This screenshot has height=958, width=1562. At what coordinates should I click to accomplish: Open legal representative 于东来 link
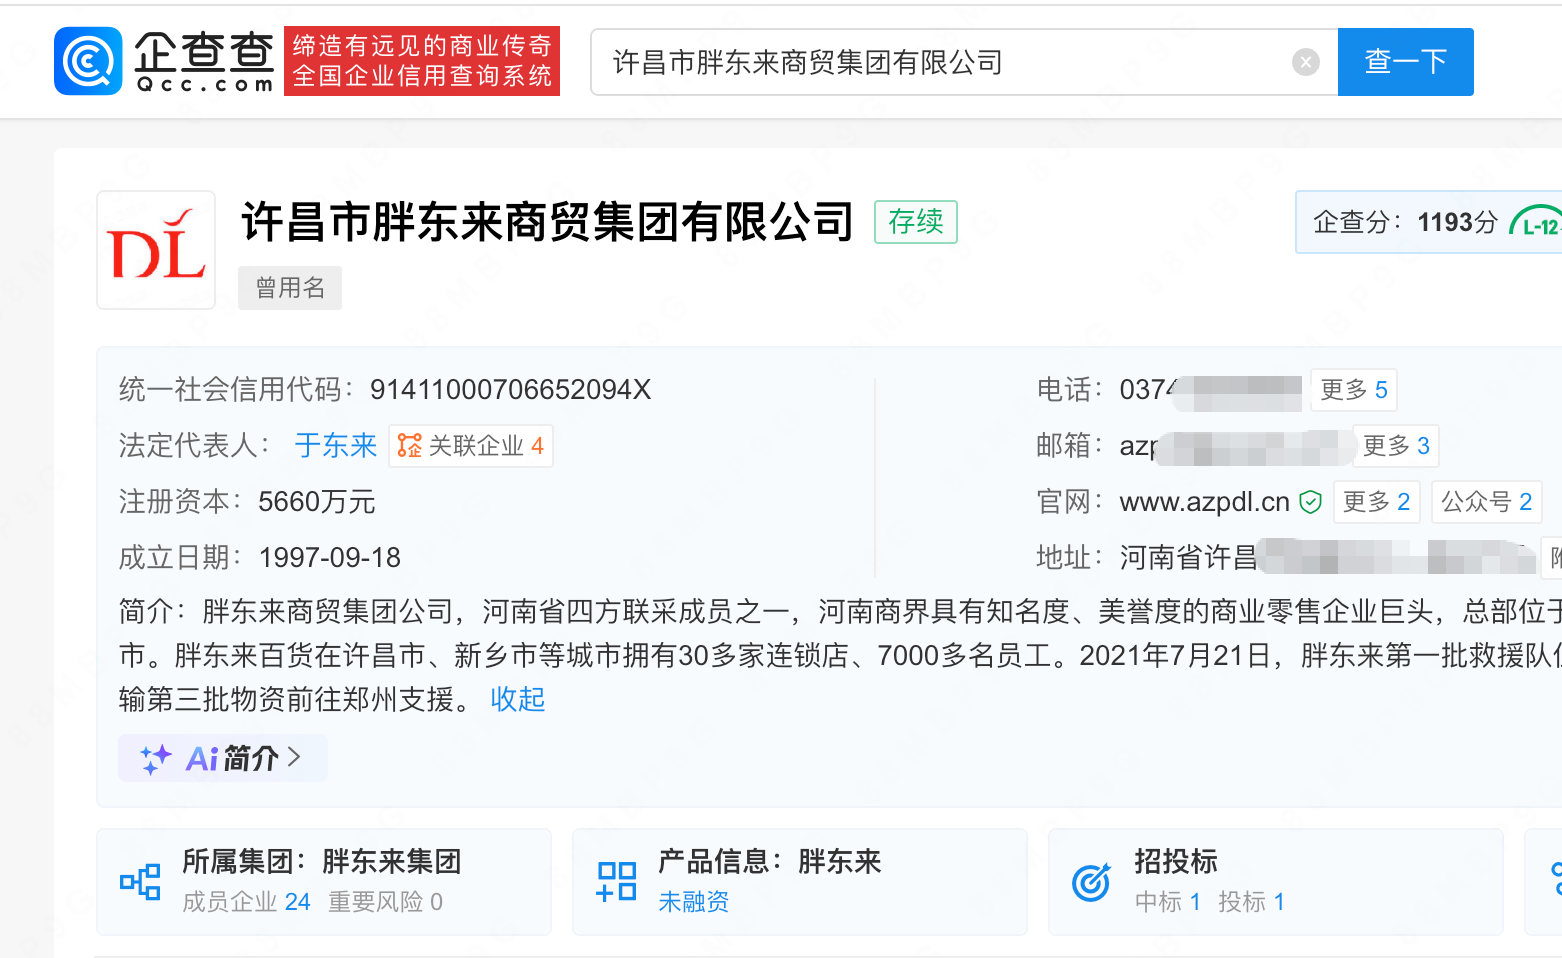[x=335, y=446]
